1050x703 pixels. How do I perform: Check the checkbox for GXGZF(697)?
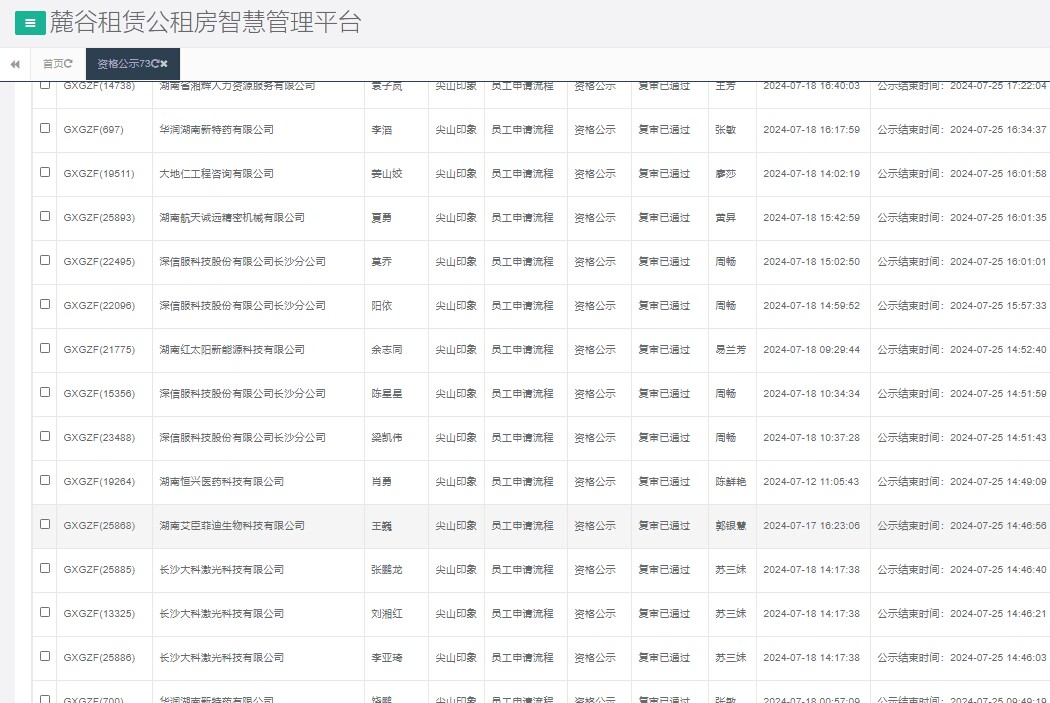(x=43, y=129)
